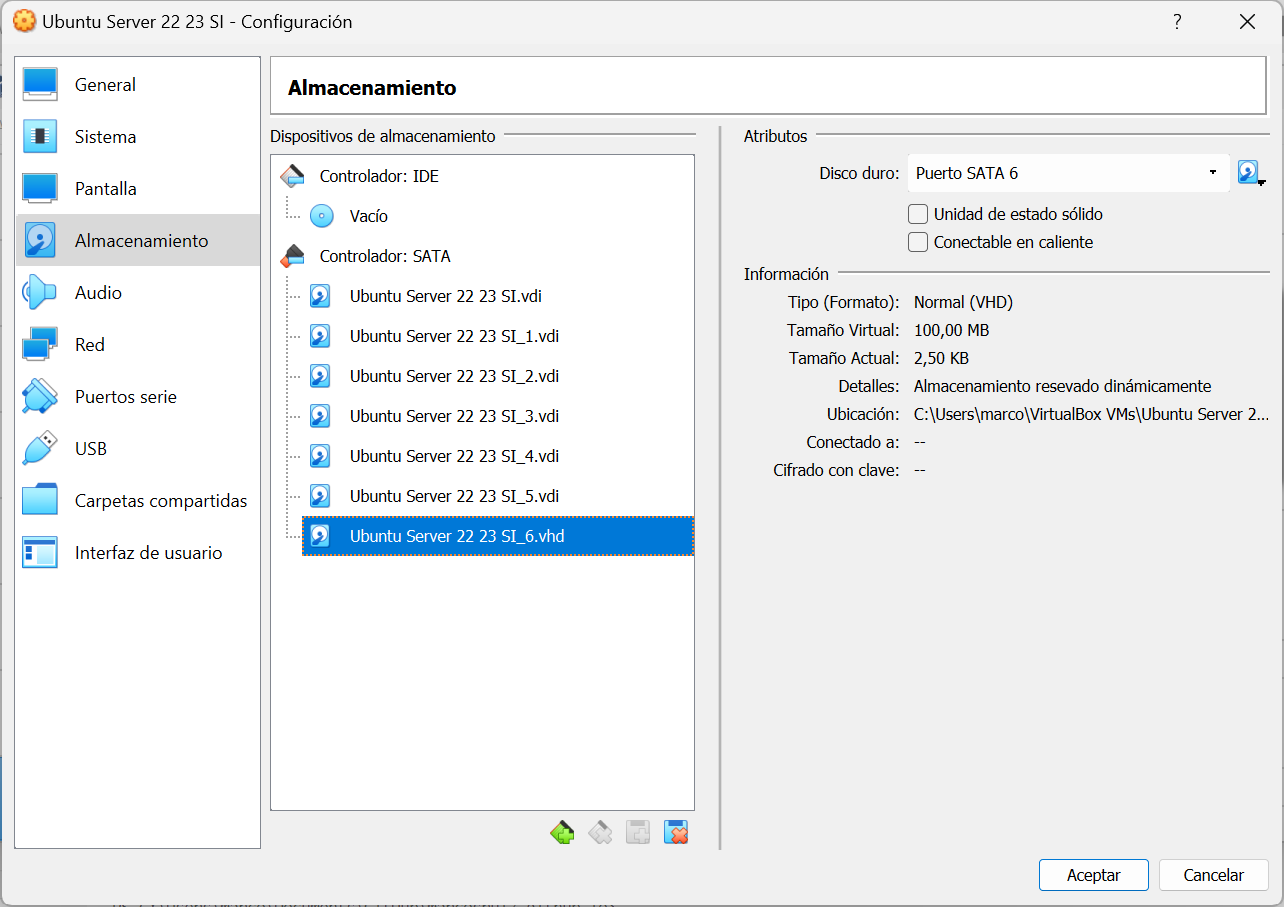Click the USB plug icon
The image size is (1284, 907).
[x=40, y=449]
